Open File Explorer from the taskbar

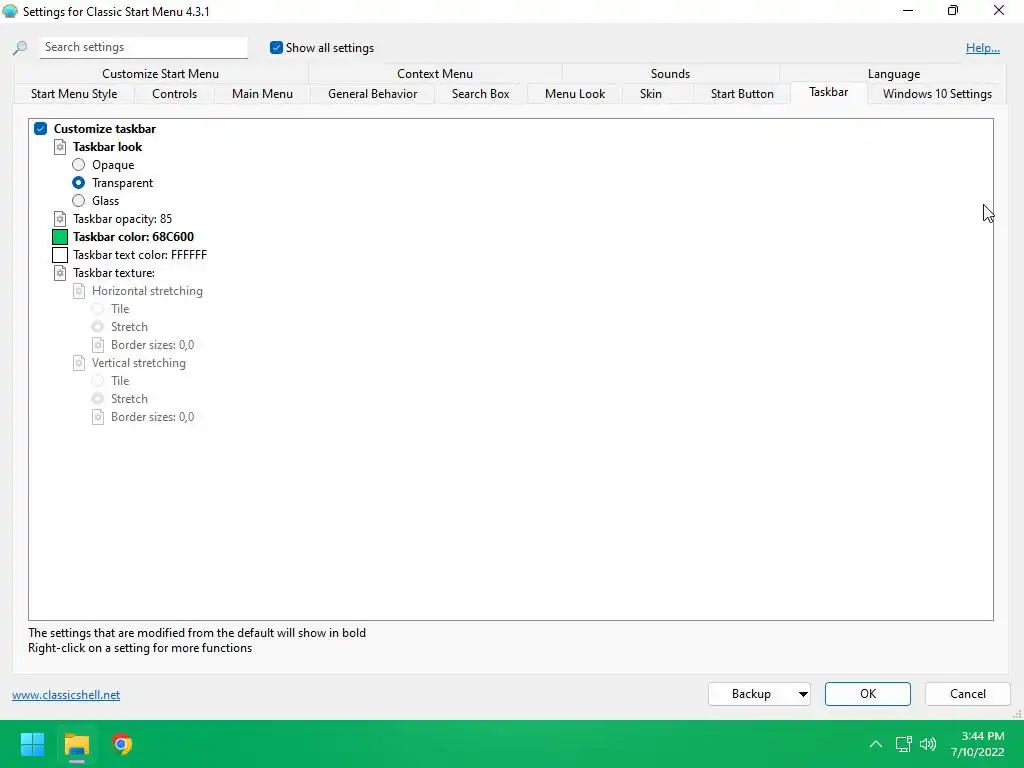[x=76, y=744]
